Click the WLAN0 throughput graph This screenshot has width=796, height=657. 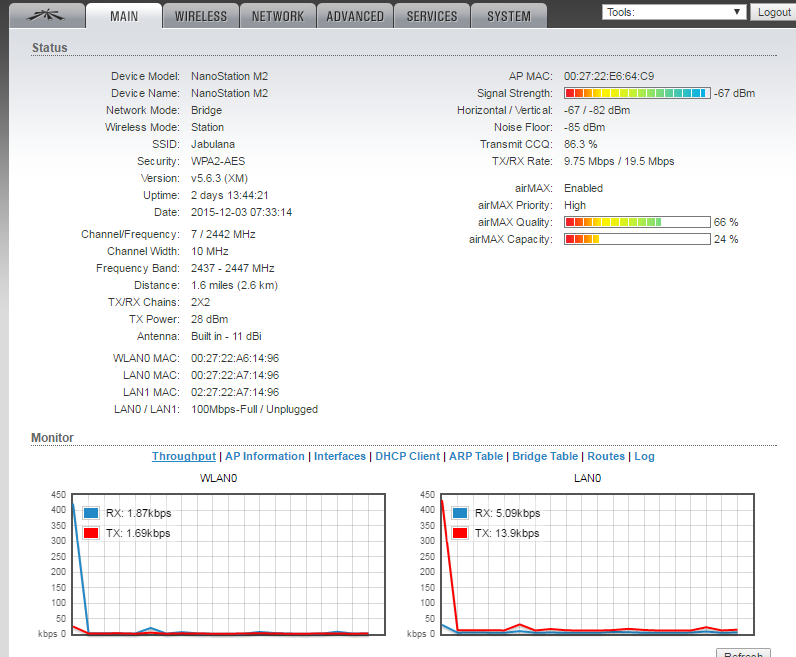click(228, 564)
